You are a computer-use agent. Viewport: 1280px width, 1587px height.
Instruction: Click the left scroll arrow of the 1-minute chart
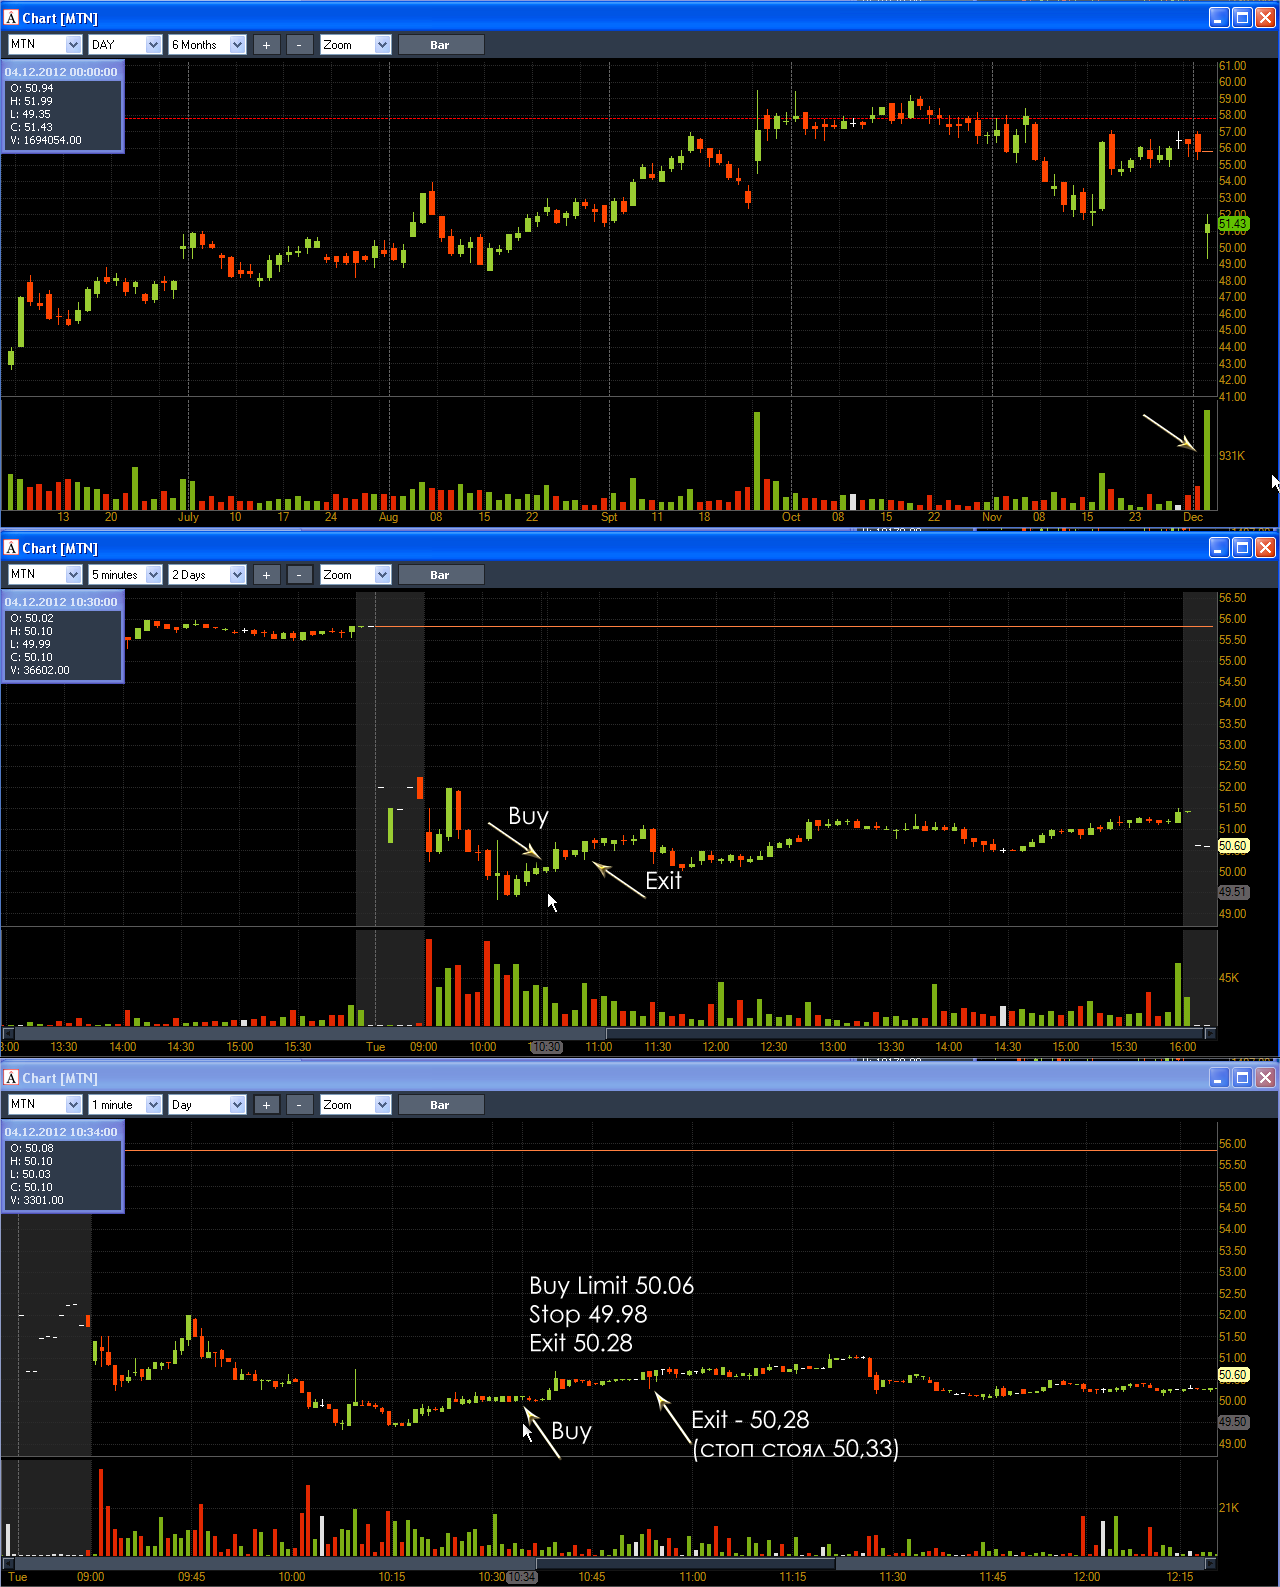click(x=9, y=1563)
